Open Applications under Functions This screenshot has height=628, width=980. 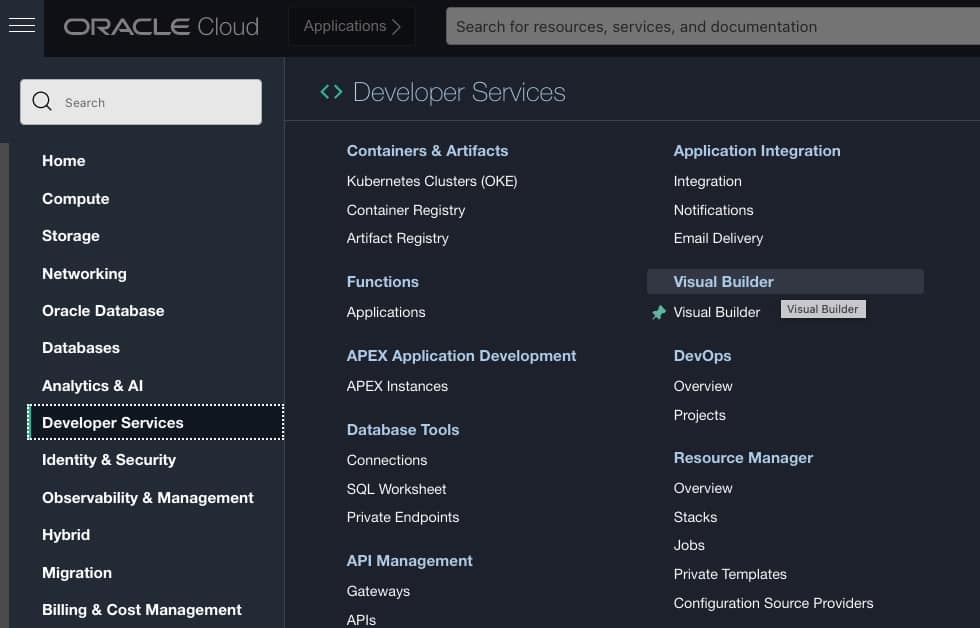(x=386, y=312)
